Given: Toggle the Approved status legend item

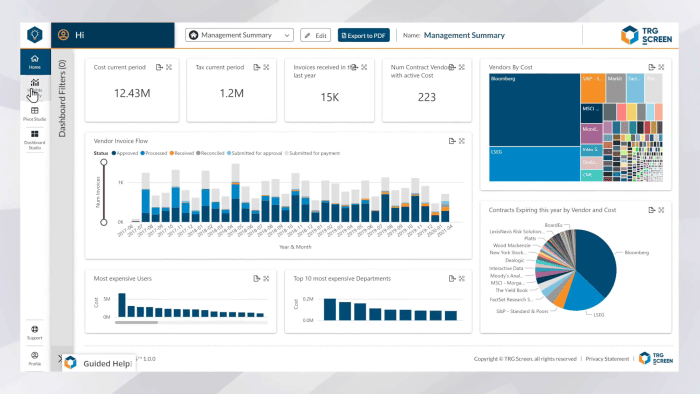Looking at the screenshot, I should pyautogui.click(x=125, y=153).
